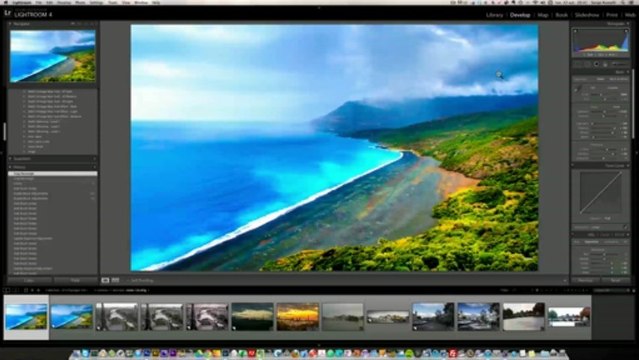The width and height of the screenshot is (639, 360).
Task: Hide the top module picker panel arrow
Action: 319,7
